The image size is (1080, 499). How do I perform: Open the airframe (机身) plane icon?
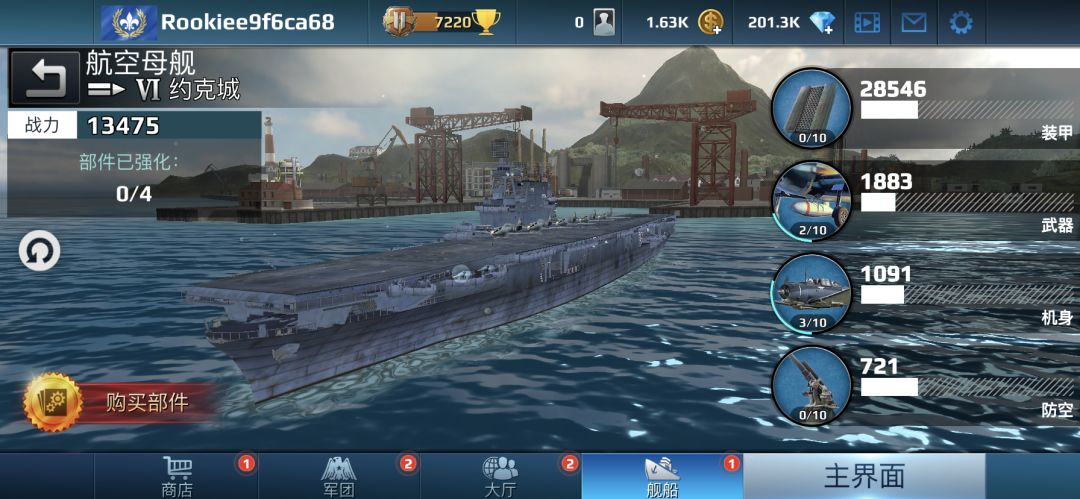pos(812,294)
